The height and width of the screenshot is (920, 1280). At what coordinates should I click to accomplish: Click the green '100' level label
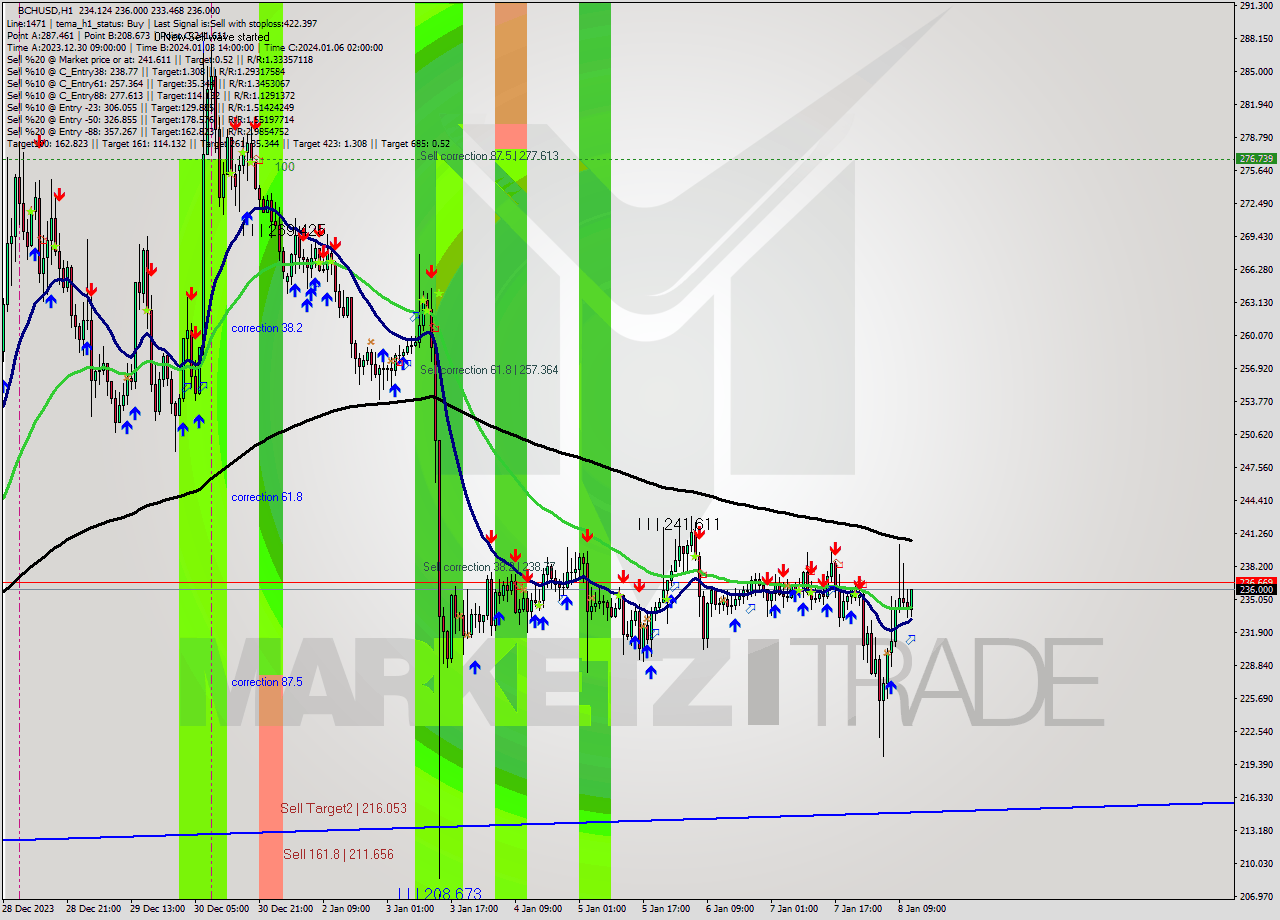point(285,167)
